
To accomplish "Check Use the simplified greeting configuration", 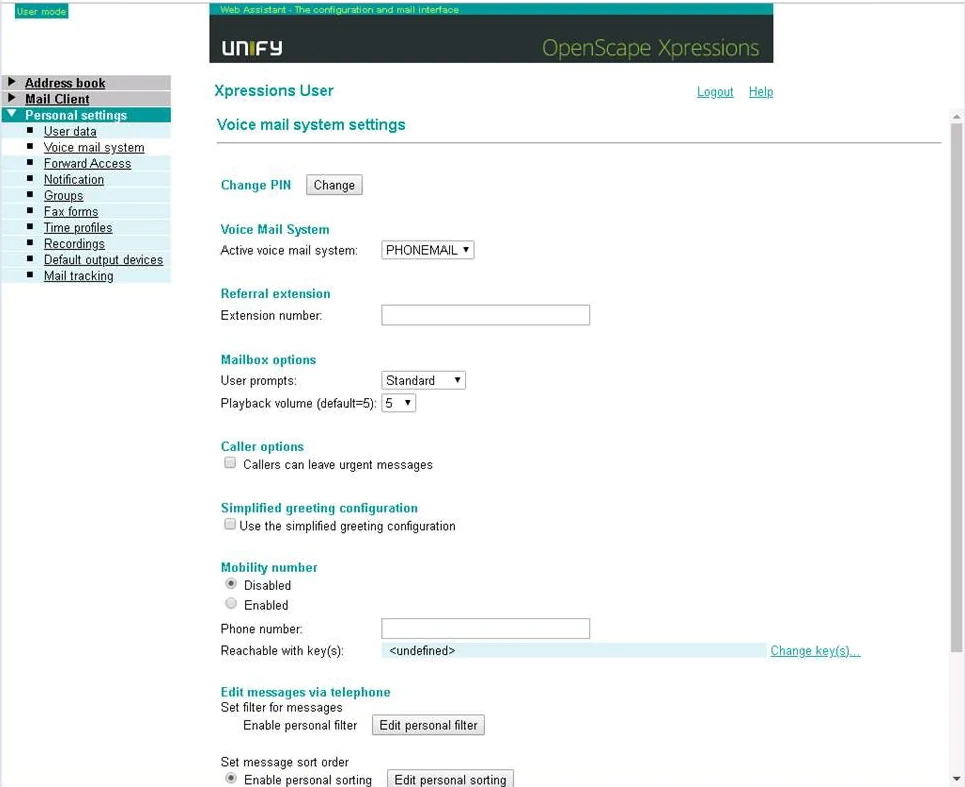I will click(x=230, y=524).
